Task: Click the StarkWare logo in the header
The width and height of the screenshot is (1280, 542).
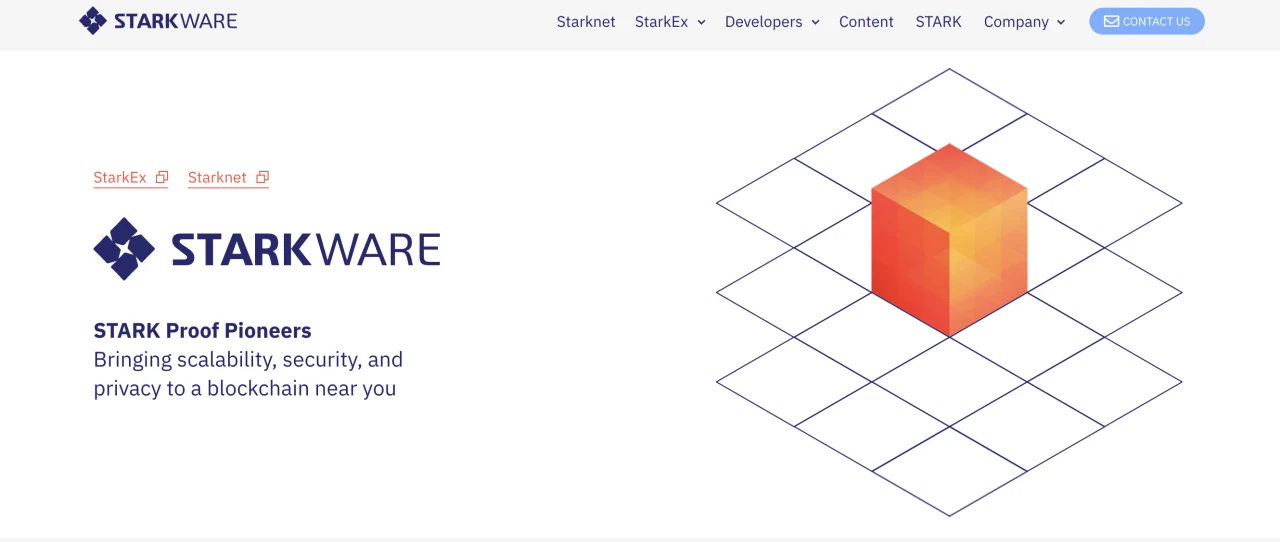Action: (158, 21)
